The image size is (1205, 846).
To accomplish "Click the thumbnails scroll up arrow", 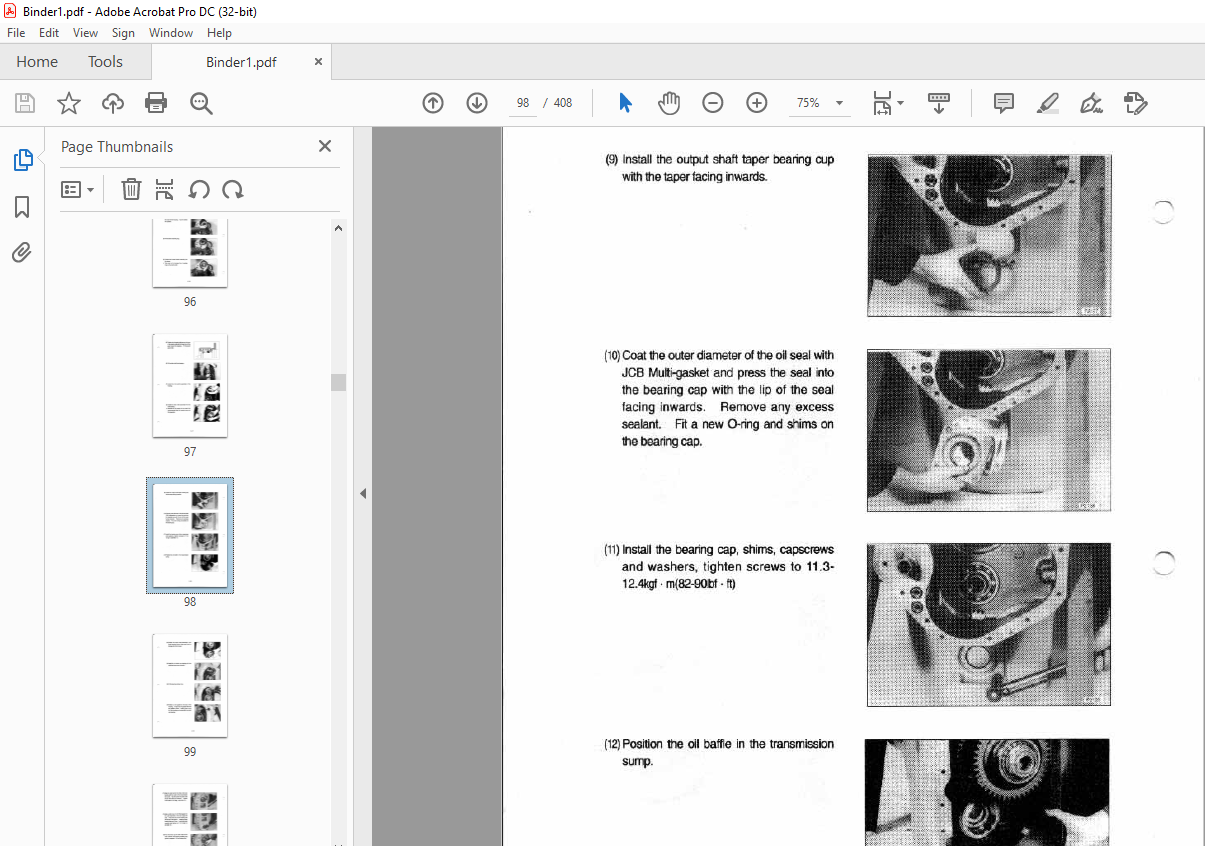I will coord(339,228).
